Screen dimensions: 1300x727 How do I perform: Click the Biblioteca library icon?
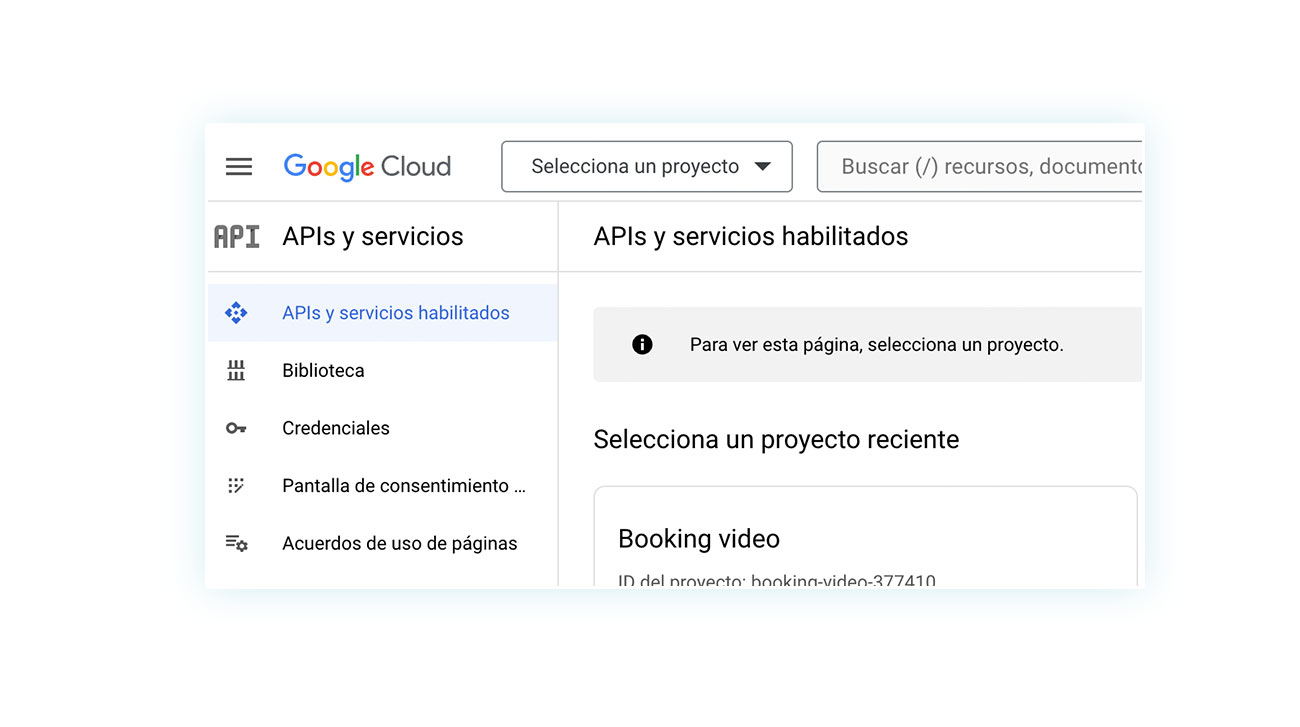(236, 371)
